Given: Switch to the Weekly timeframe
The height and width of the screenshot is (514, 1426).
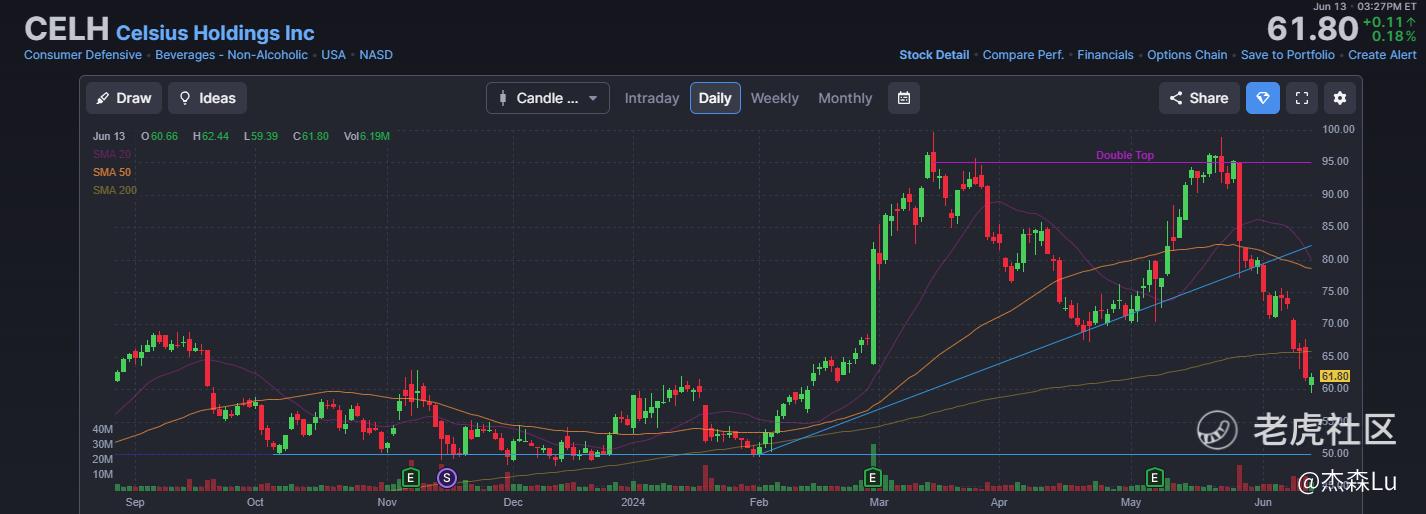Looking at the screenshot, I should [x=775, y=98].
